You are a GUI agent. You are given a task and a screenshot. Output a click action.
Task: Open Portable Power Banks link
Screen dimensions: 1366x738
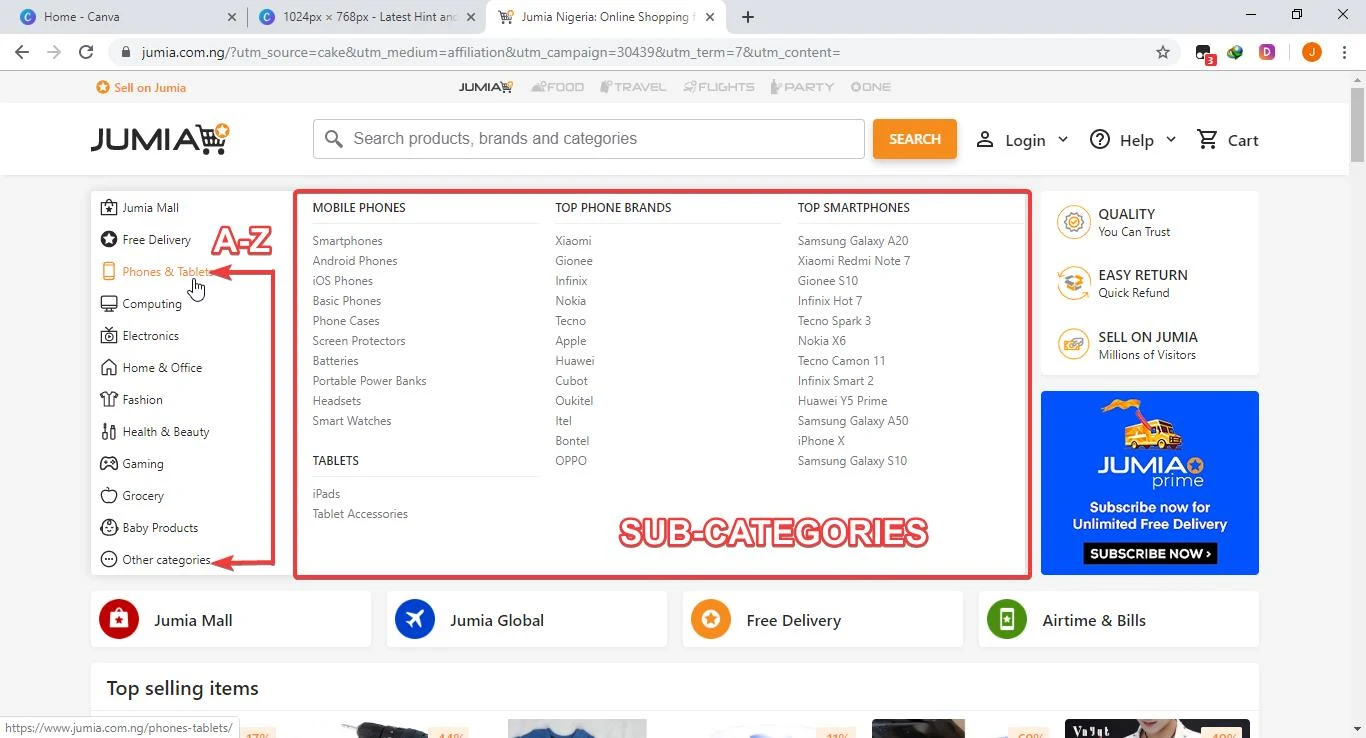[x=369, y=381]
